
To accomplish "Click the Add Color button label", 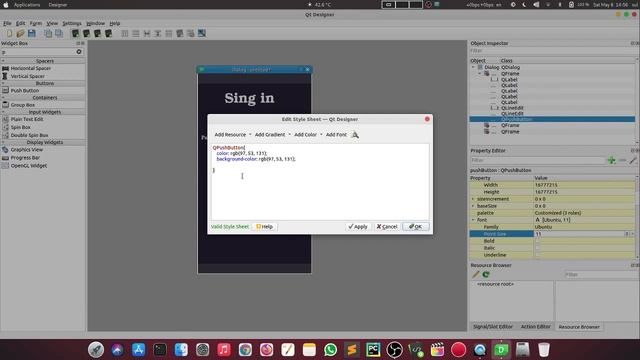I will pos(305,135).
